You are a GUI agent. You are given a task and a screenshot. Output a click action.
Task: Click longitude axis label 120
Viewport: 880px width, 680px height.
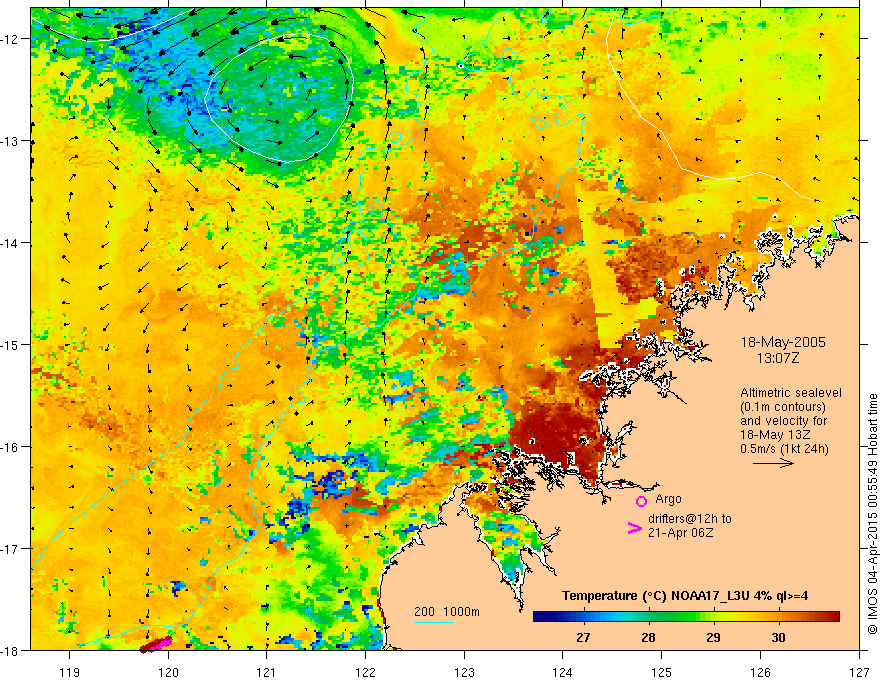pos(168,673)
